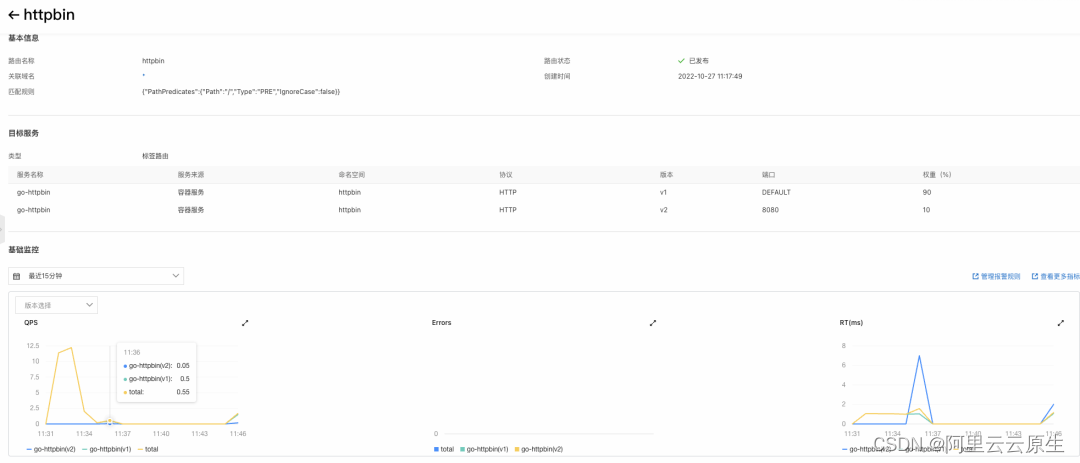Screen dimensions: 1080x463
Task: Click the 已发布 route status text
Action: [x=698, y=61]
